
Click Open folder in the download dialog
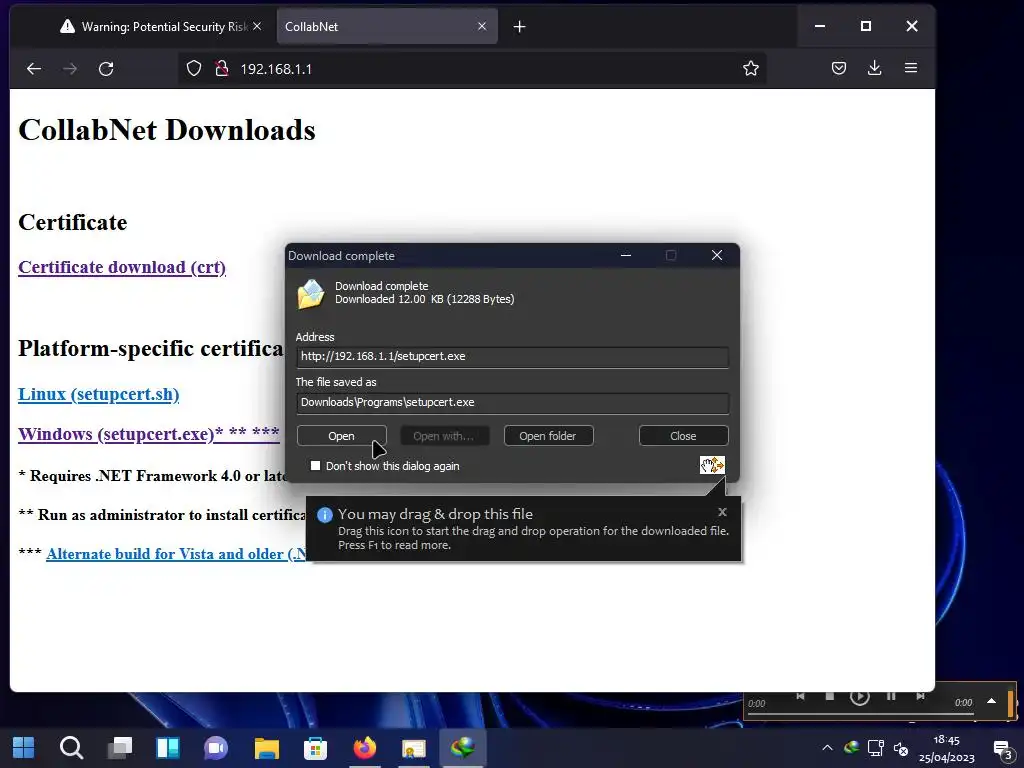click(x=548, y=436)
